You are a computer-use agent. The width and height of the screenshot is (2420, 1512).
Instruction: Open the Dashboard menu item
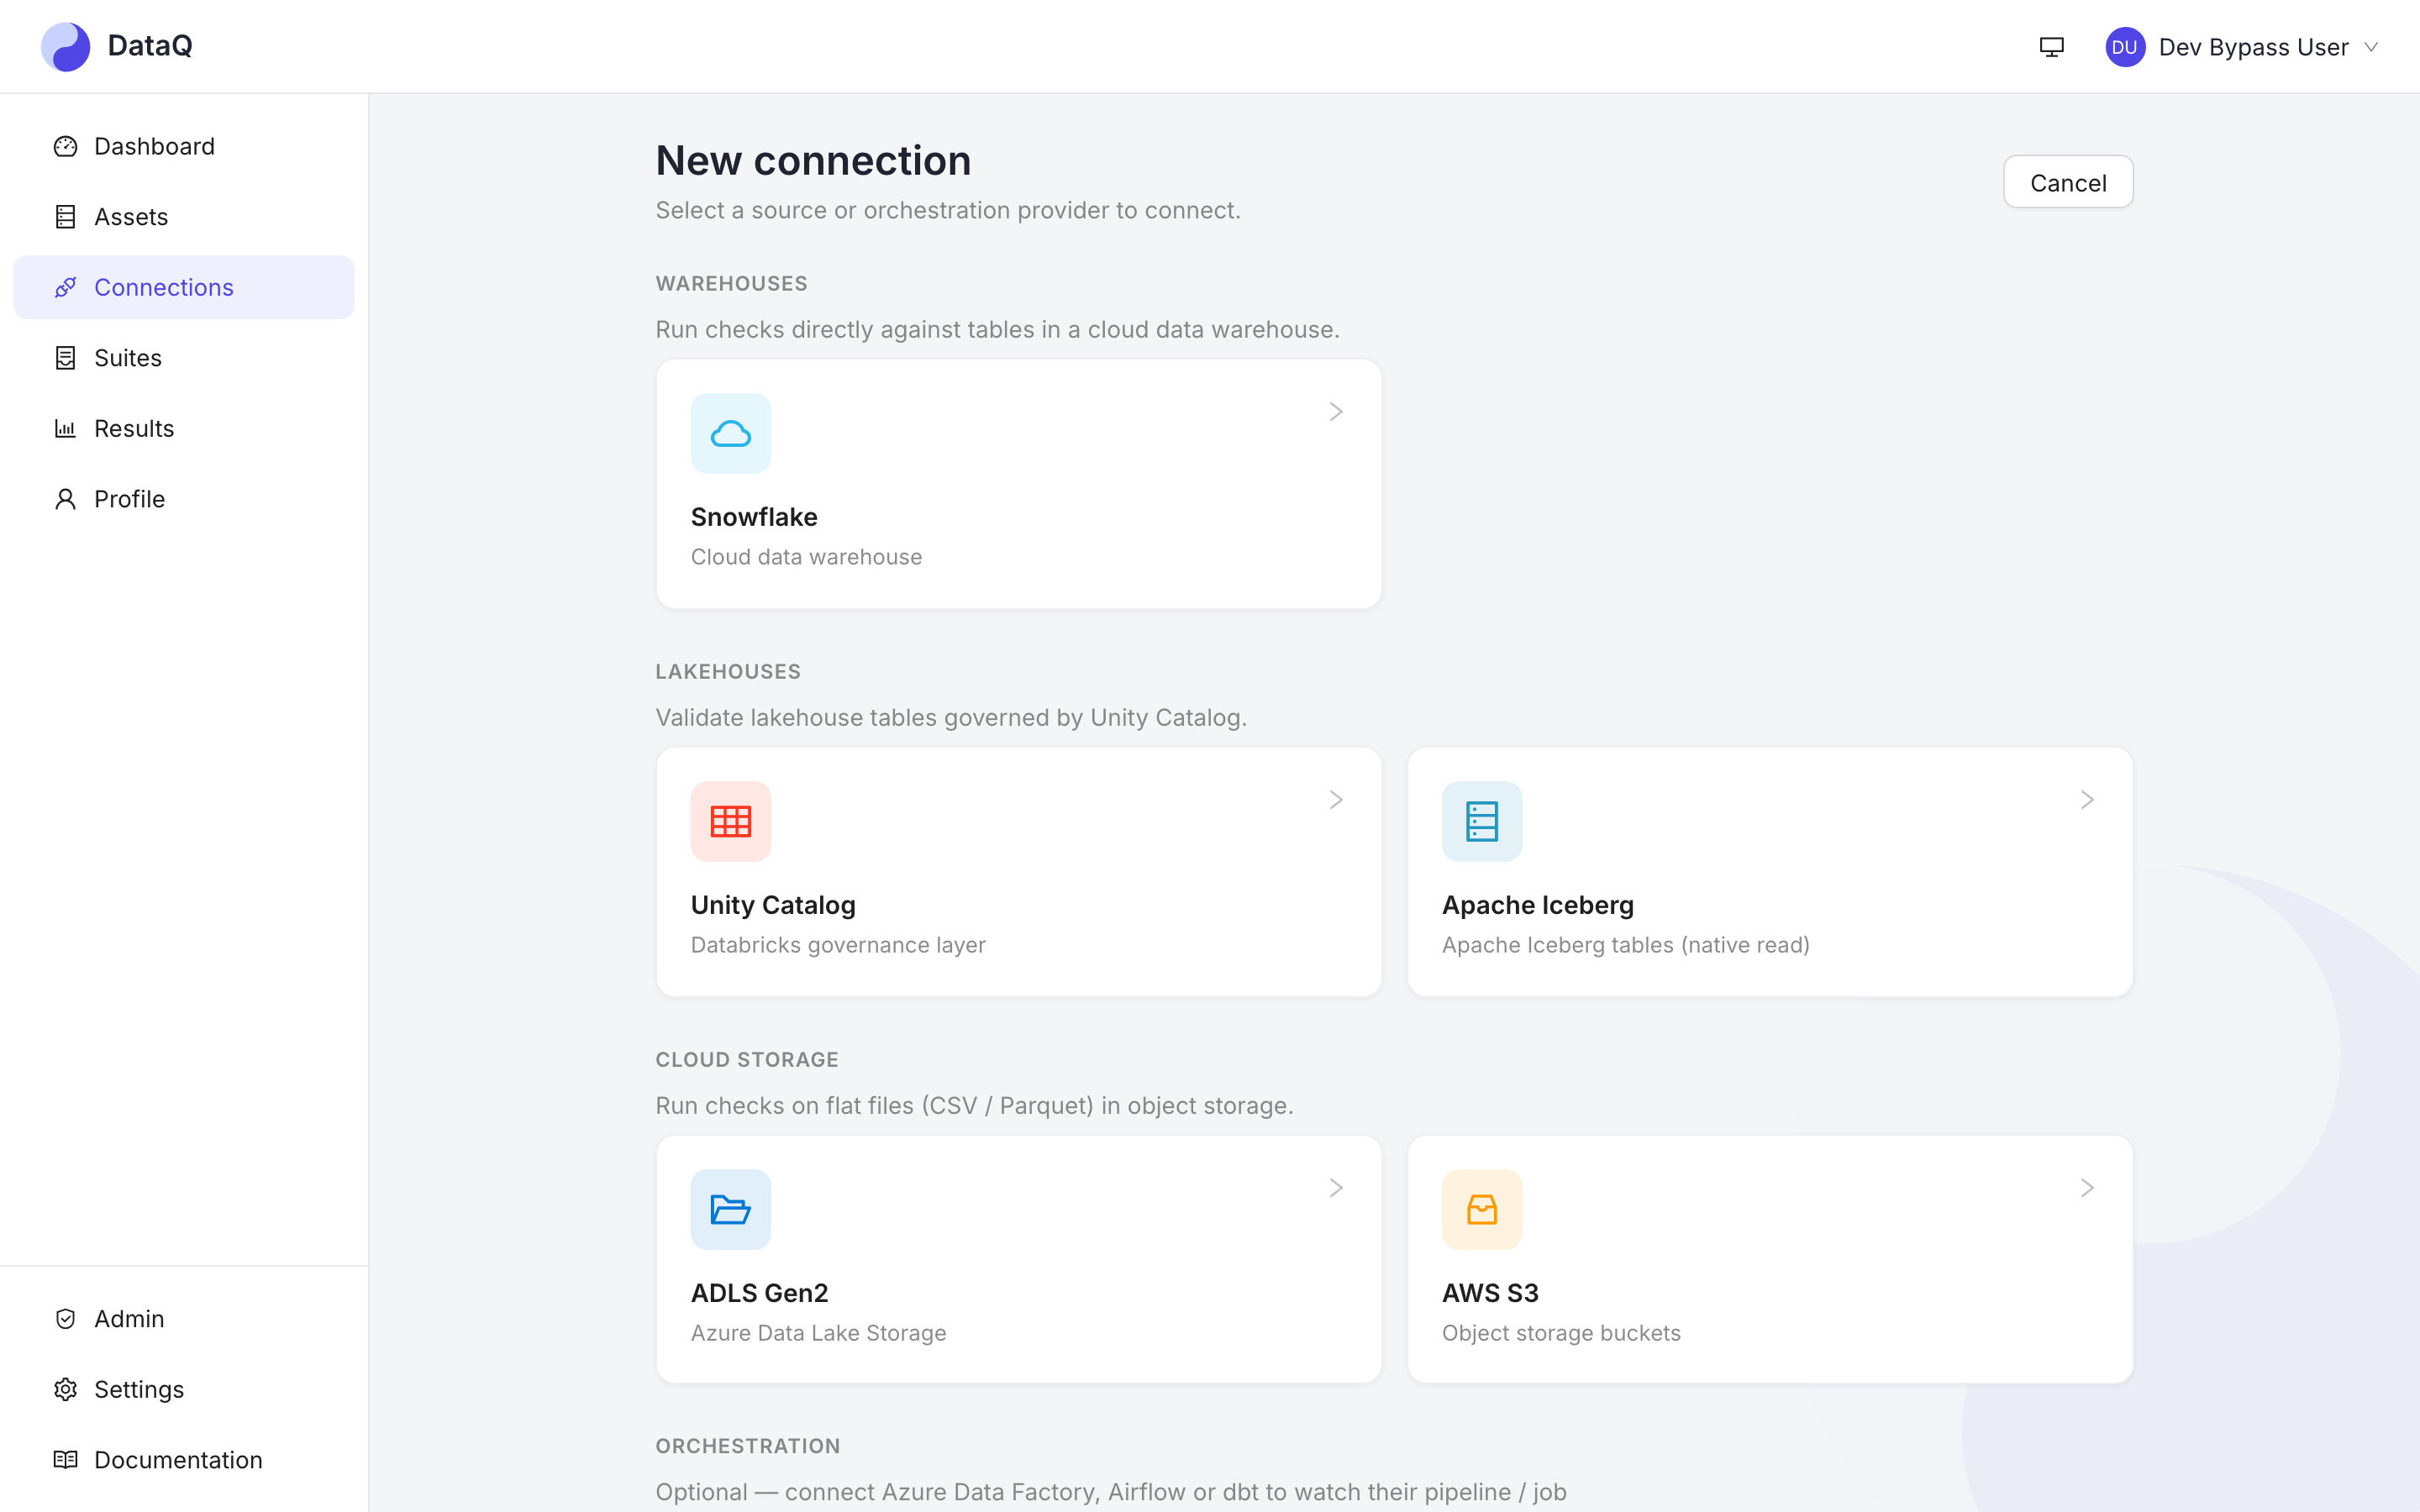click(x=184, y=147)
